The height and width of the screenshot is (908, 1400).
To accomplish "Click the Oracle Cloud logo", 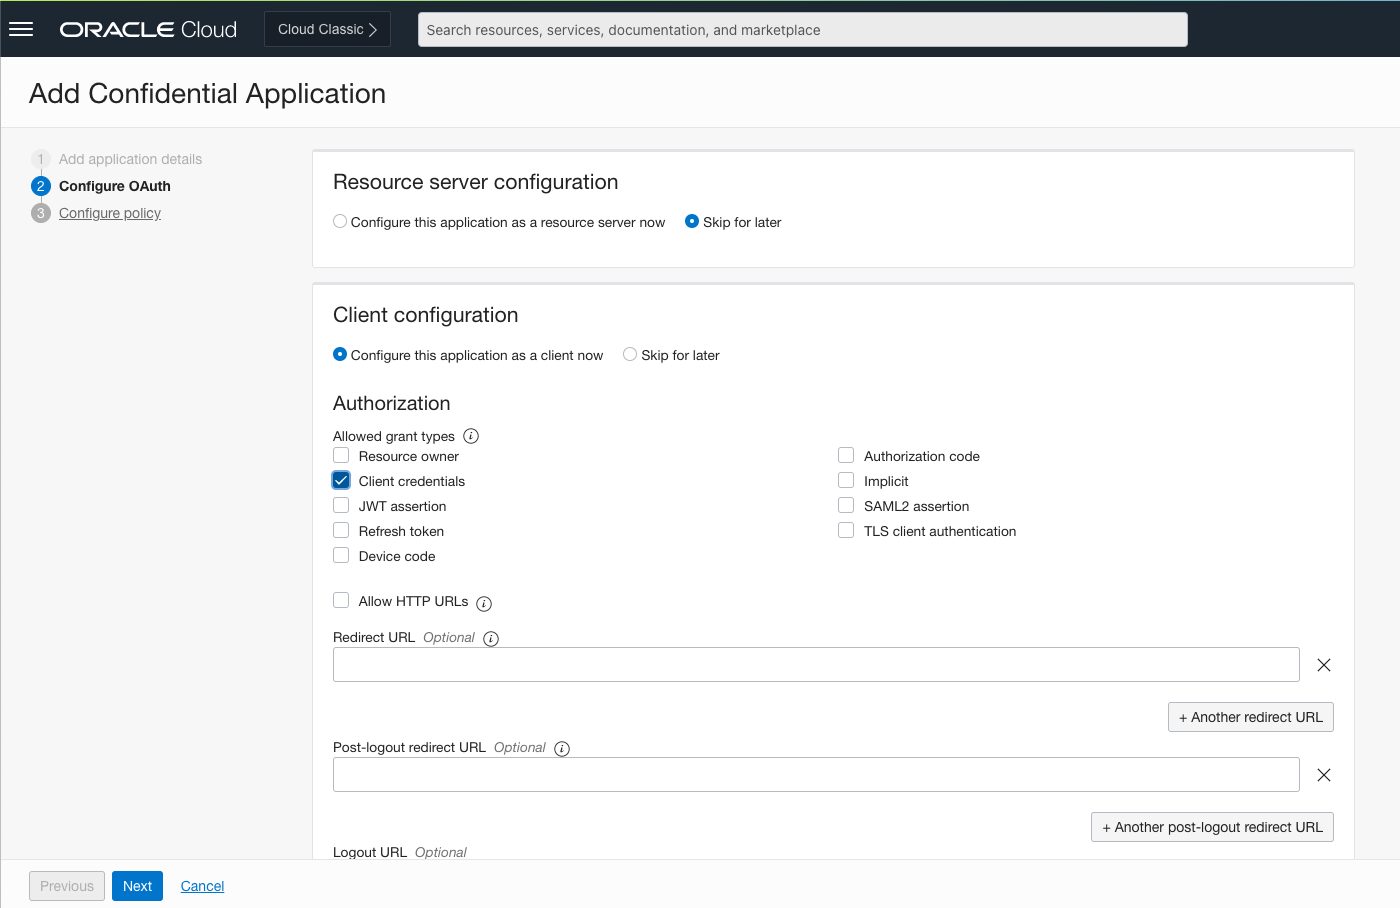I will 147,29.
